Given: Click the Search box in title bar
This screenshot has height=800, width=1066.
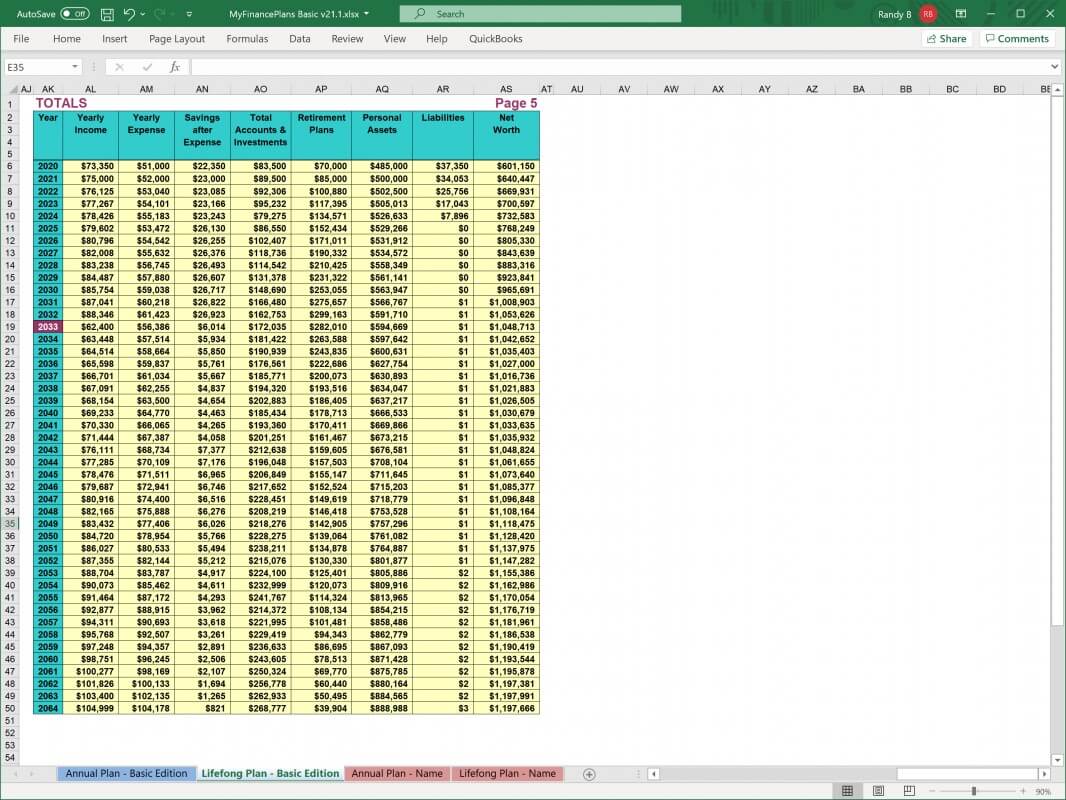Looking at the screenshot, I should click(x=540, y=14).
